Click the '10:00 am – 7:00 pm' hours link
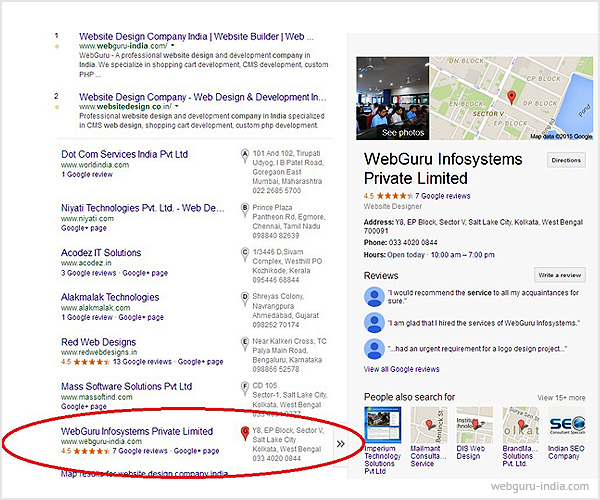This screenshot has width=600, height=500. tap(463, 255)
